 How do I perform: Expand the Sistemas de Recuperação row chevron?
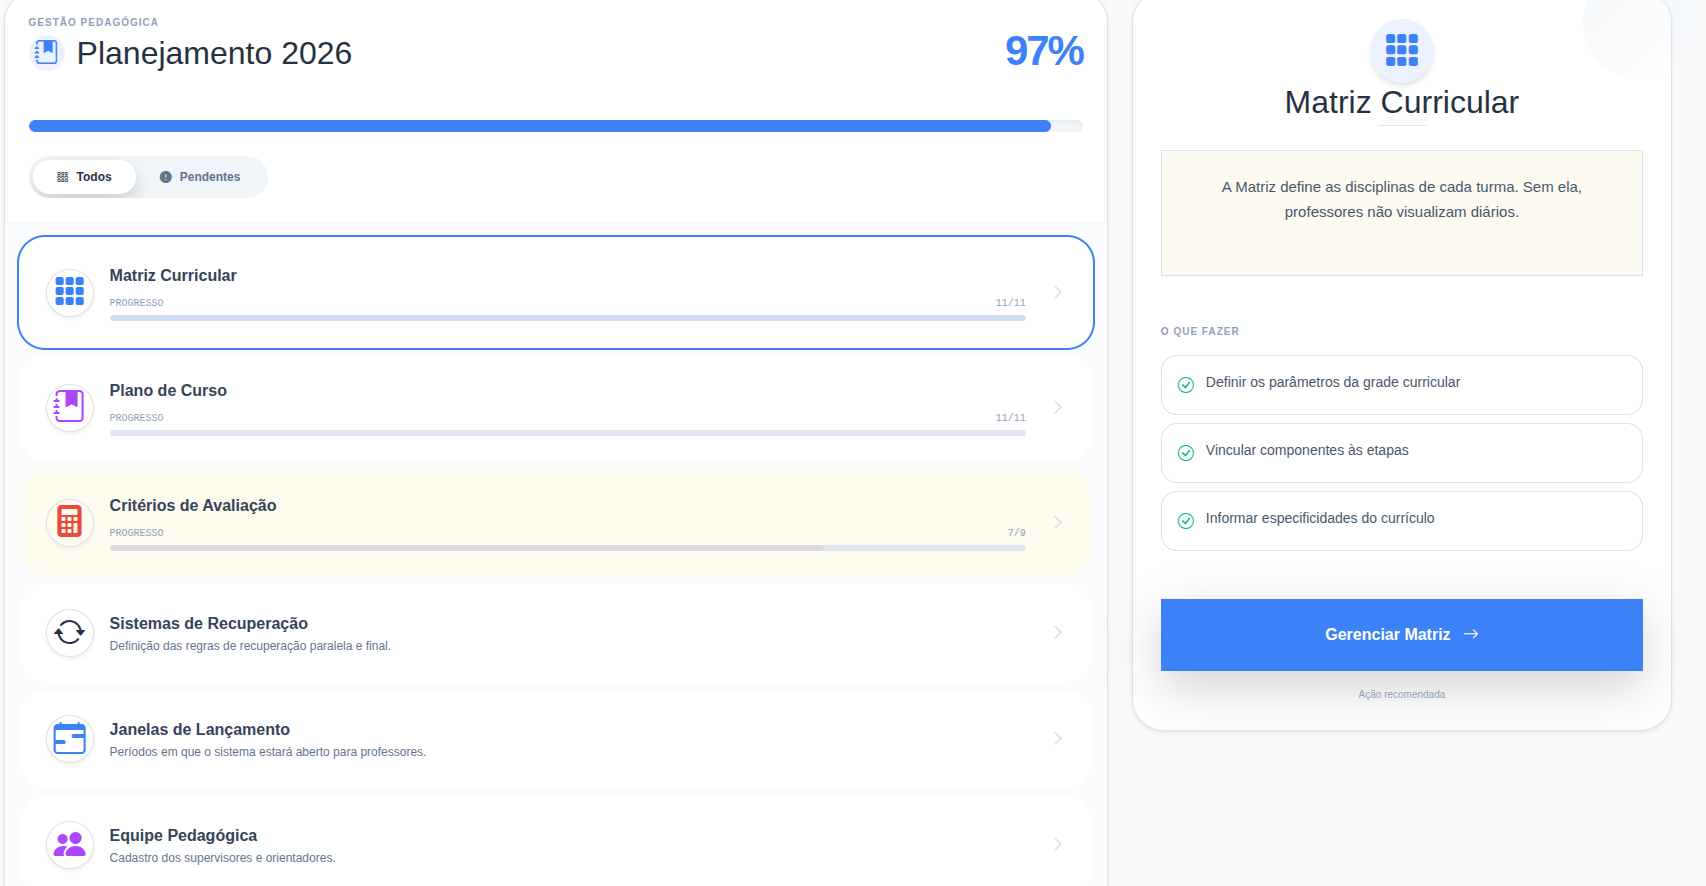1058,632
